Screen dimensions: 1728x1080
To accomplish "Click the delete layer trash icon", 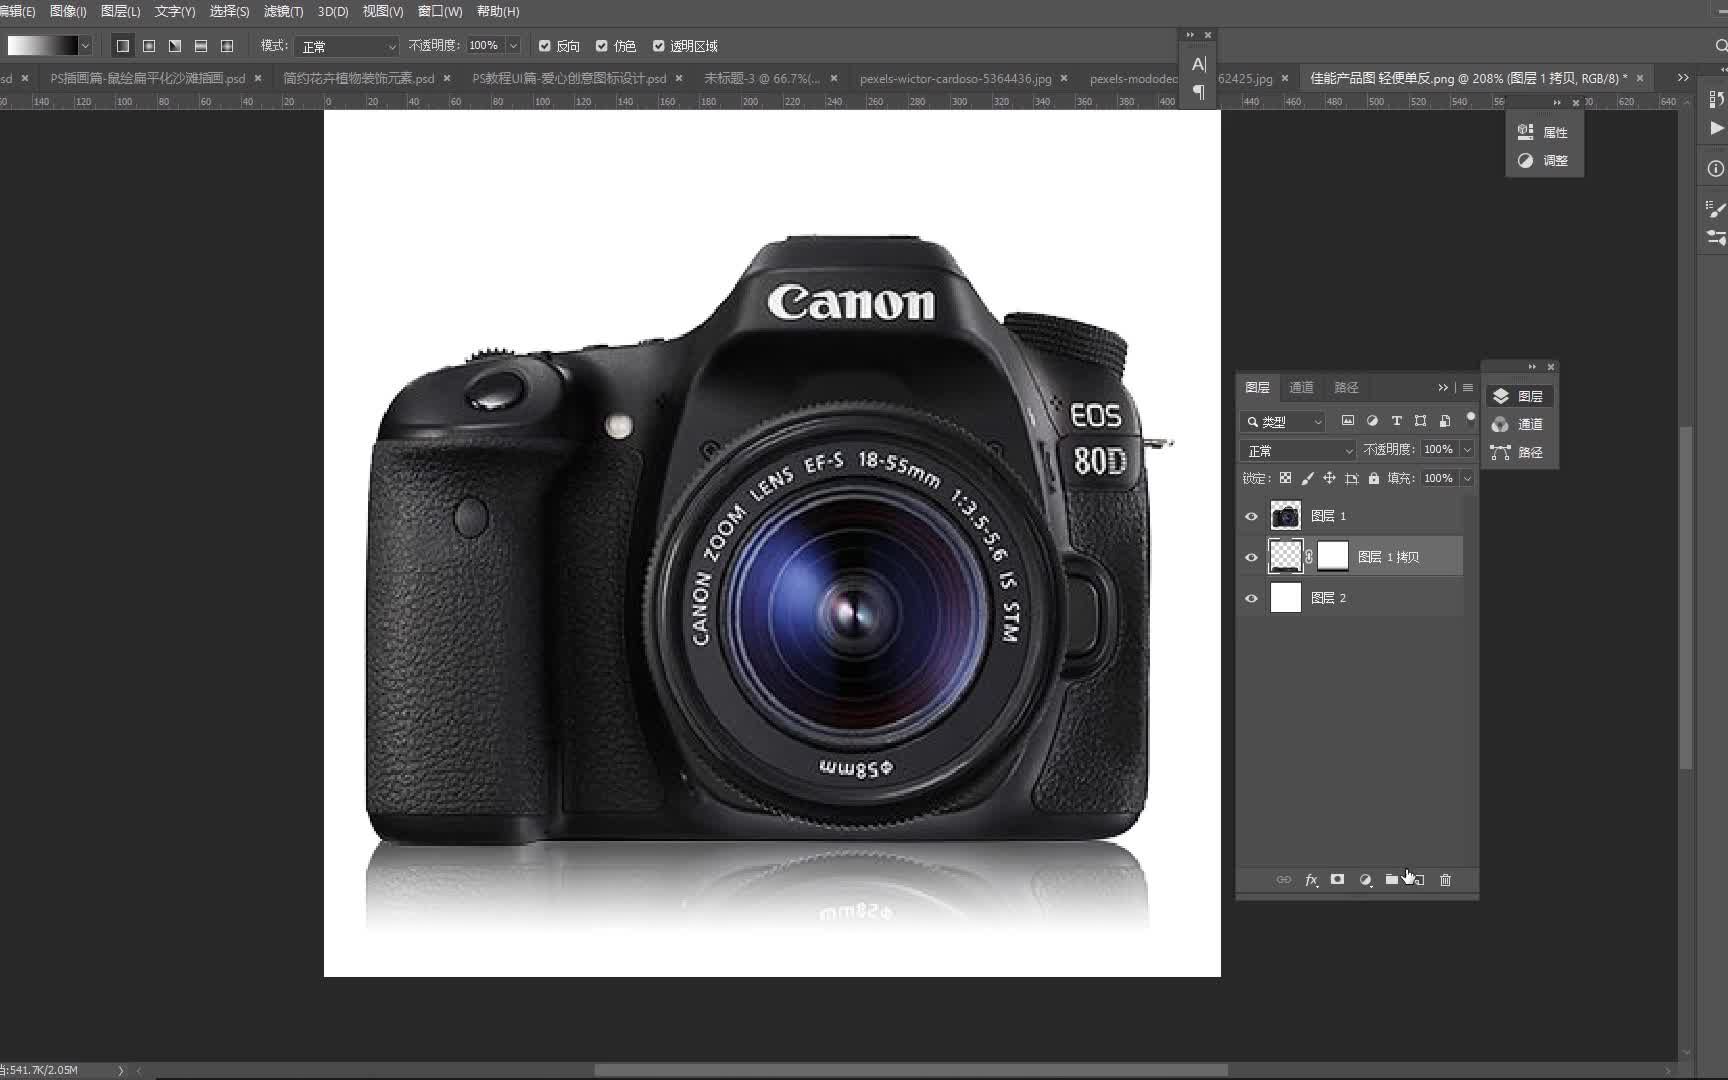I will point(1445,880).
